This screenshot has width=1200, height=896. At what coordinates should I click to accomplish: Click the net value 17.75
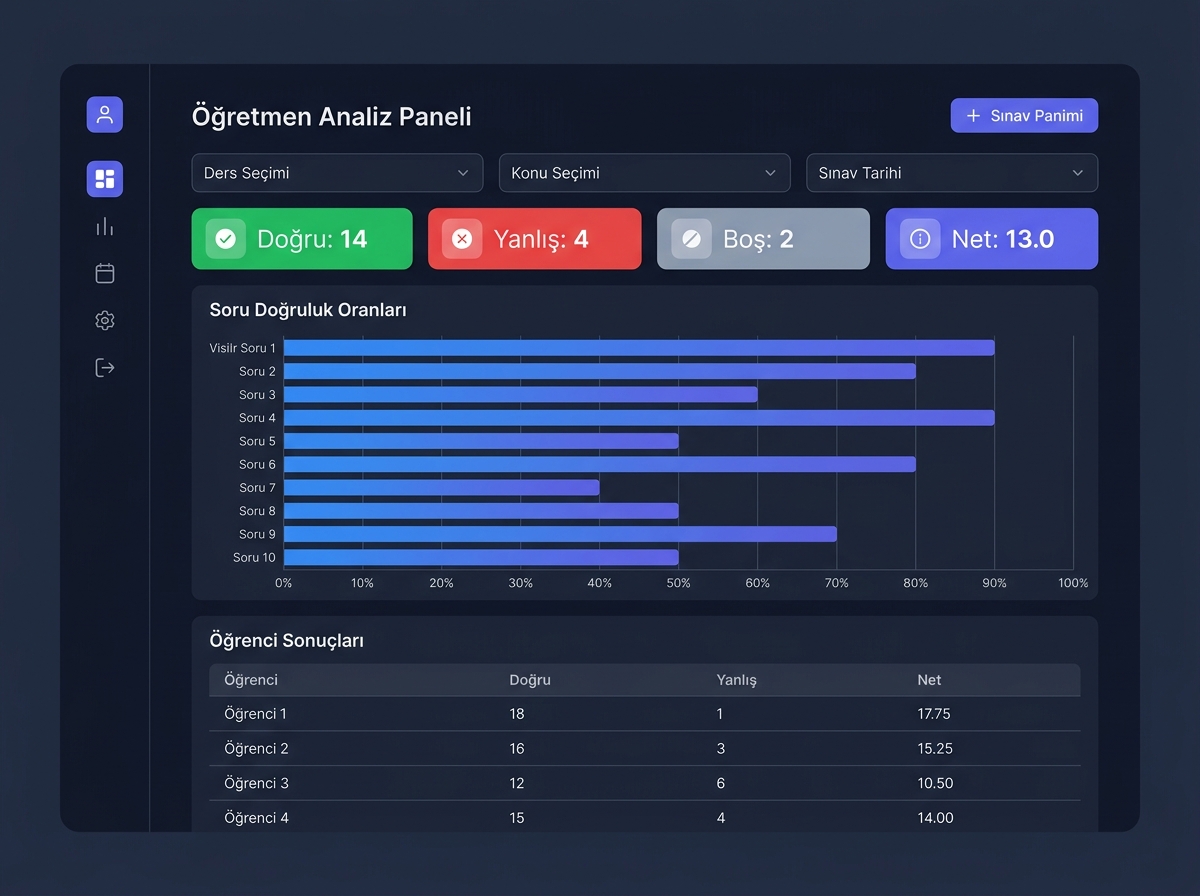click(934, 714)
